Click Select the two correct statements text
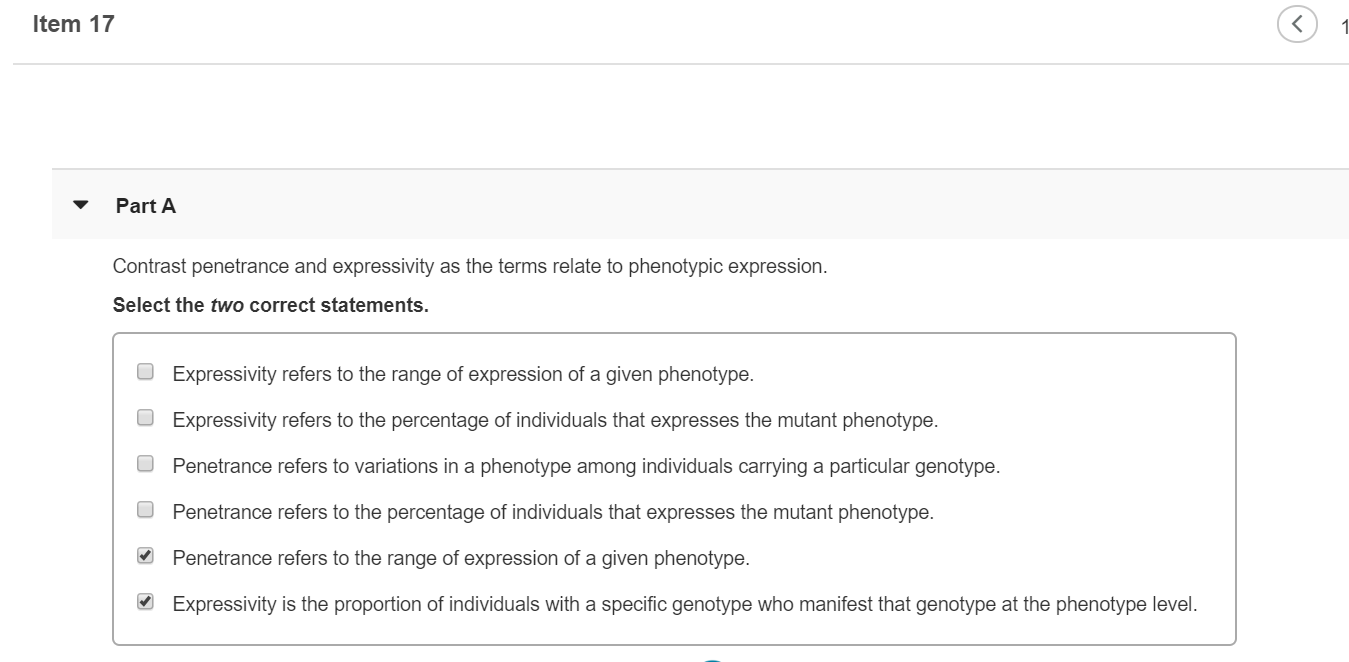The width and height of the screenshot is (1349, 662). (x=271, y=304)
